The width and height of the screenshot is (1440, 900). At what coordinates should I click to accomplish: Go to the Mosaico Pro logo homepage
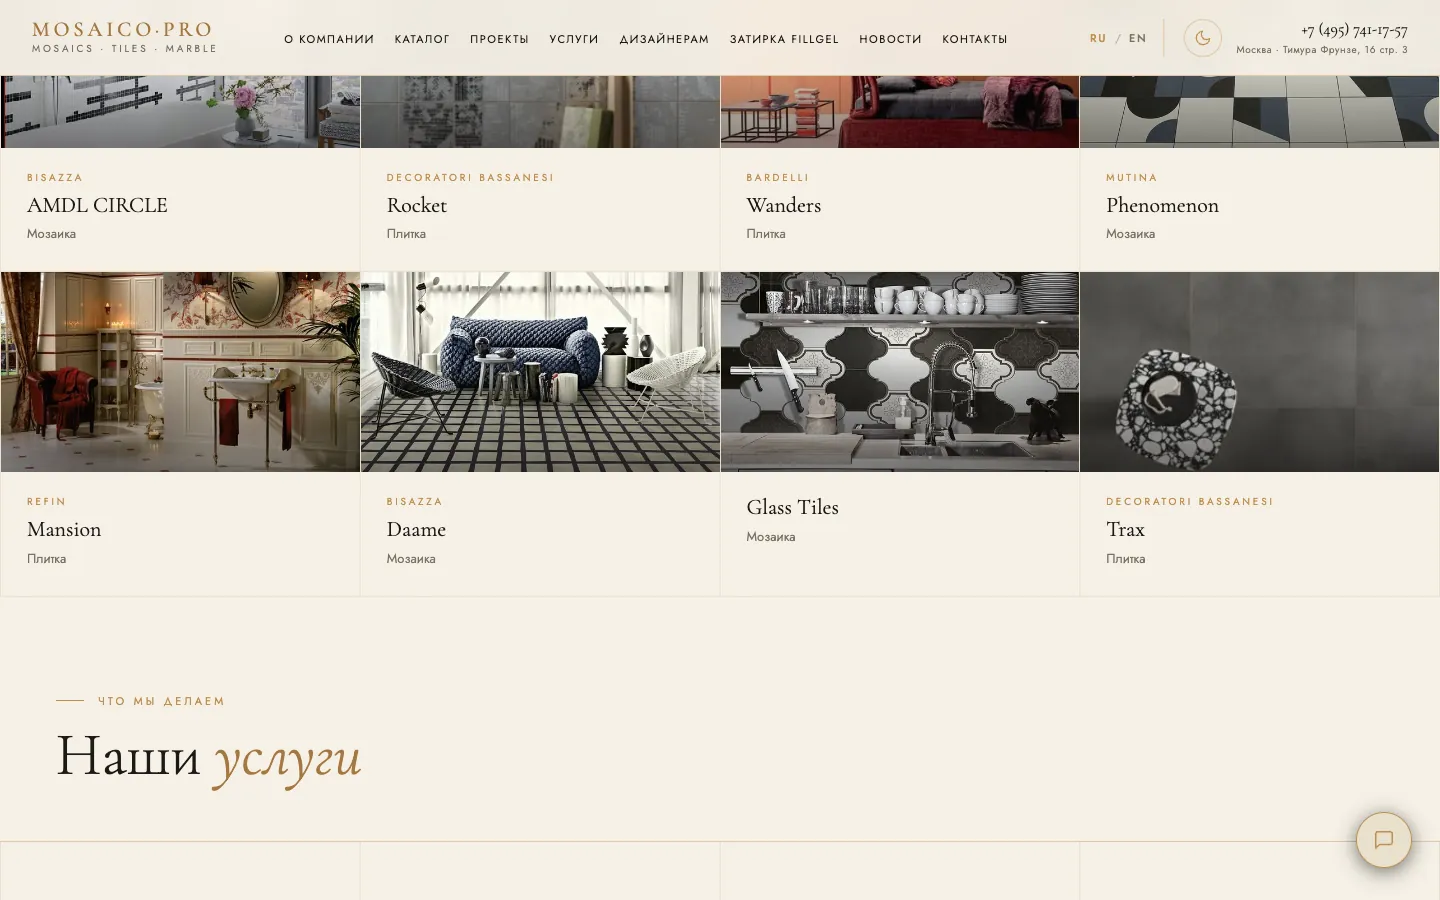click(124, 37)
